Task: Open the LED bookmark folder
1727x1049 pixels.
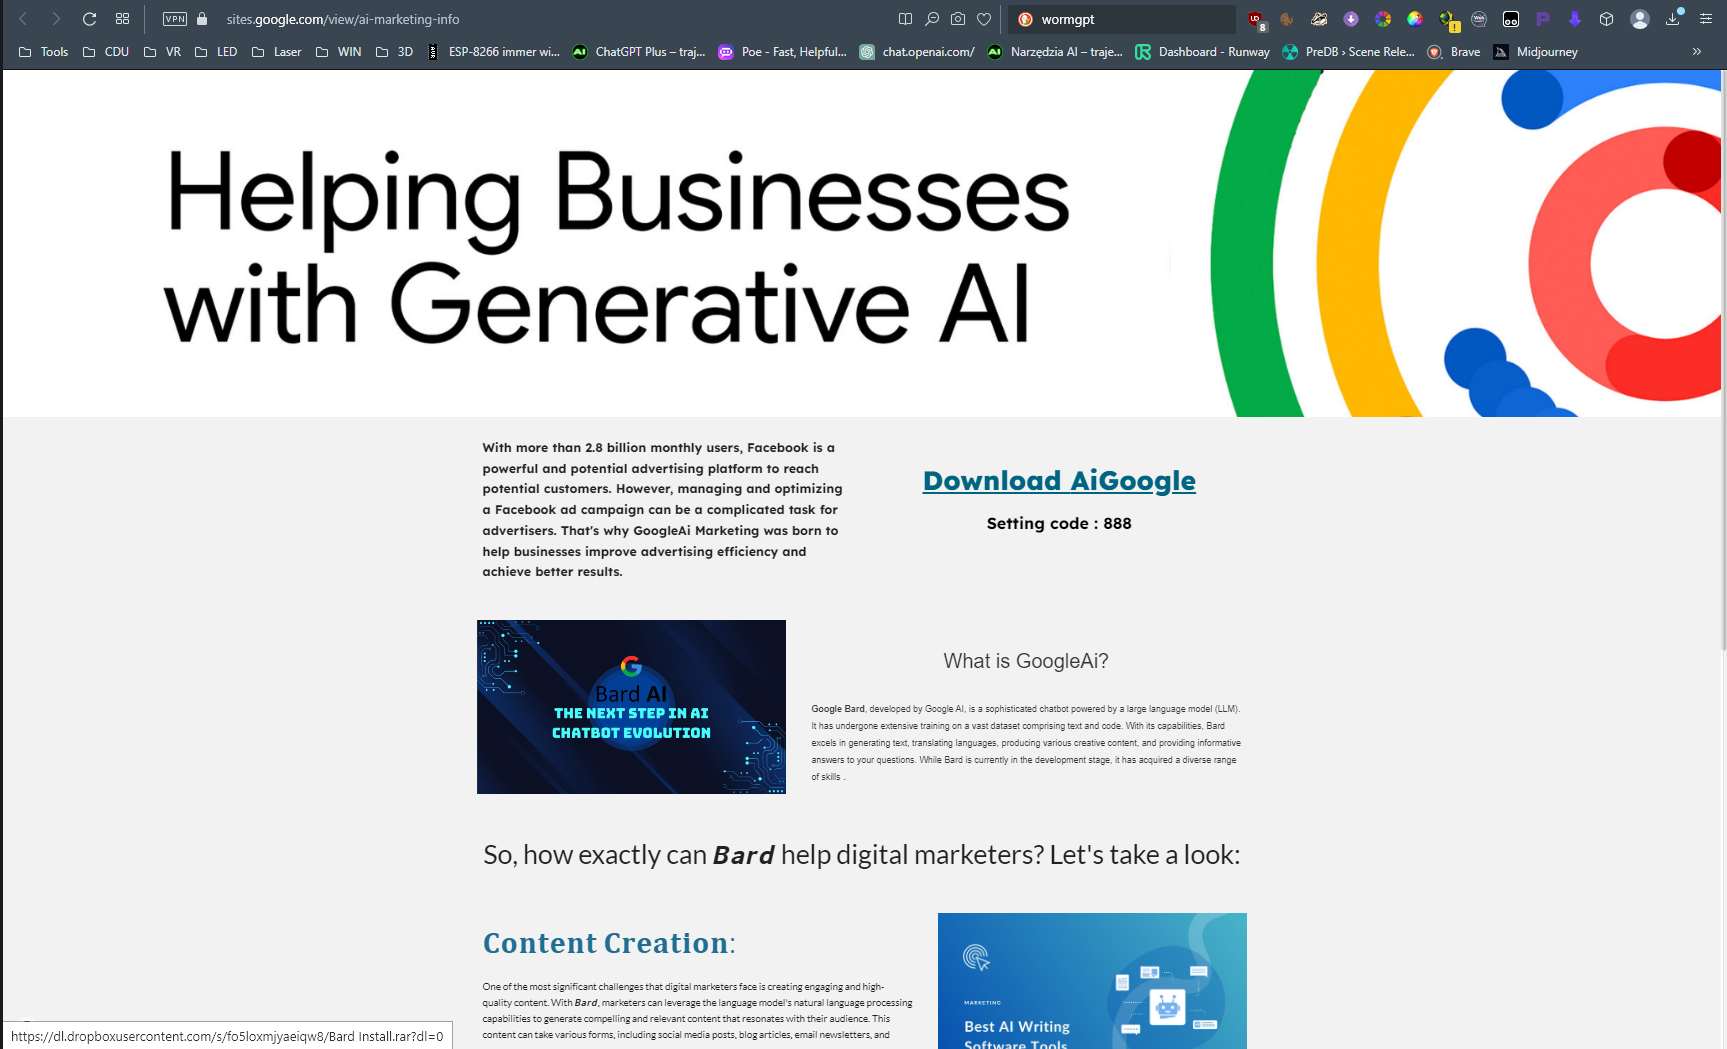Action: 216,52
